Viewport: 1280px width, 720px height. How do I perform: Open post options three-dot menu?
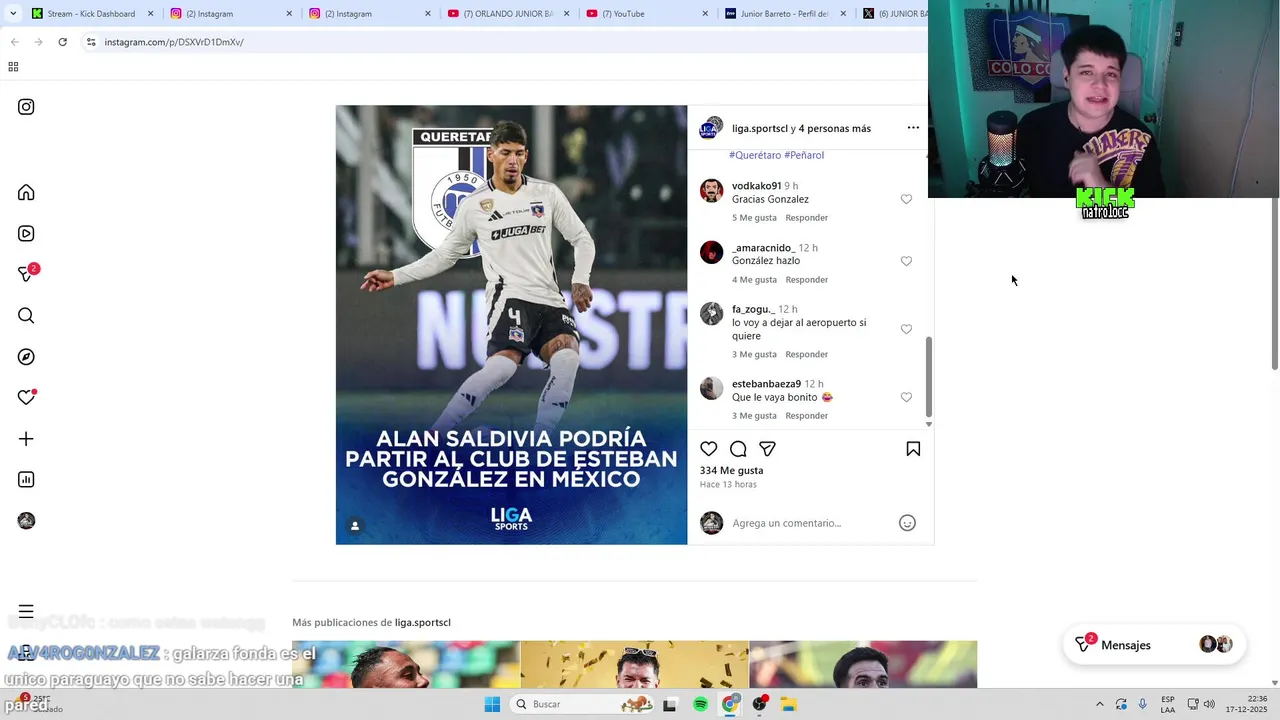coord(913,128)
